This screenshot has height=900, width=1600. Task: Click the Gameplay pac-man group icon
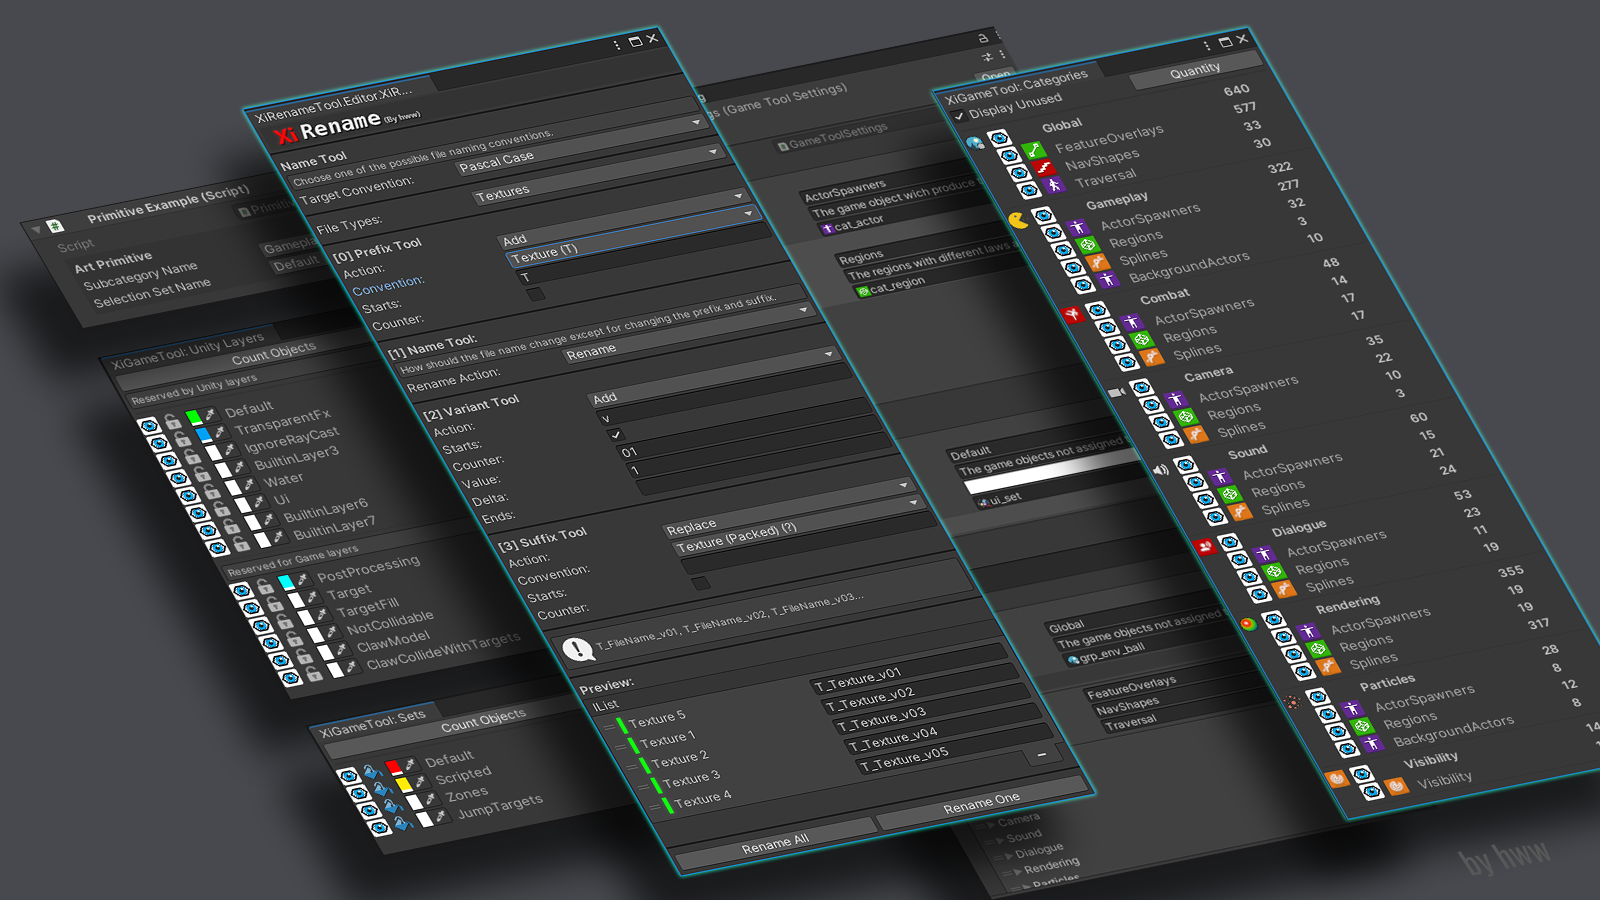click(x=1018, y=220)
